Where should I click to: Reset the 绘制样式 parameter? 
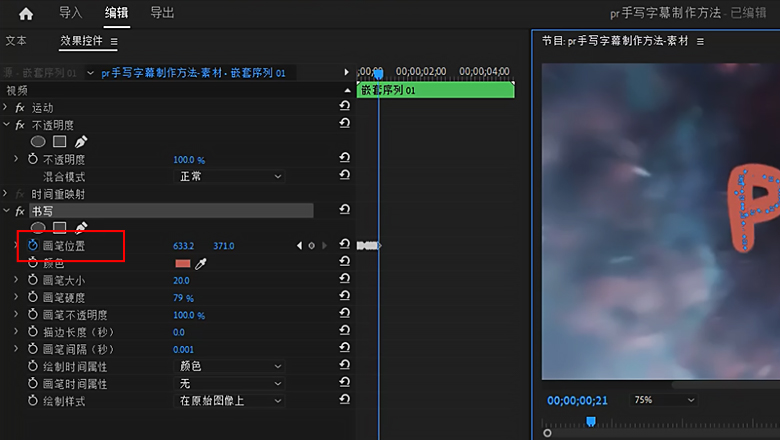(x=344, y=399)
